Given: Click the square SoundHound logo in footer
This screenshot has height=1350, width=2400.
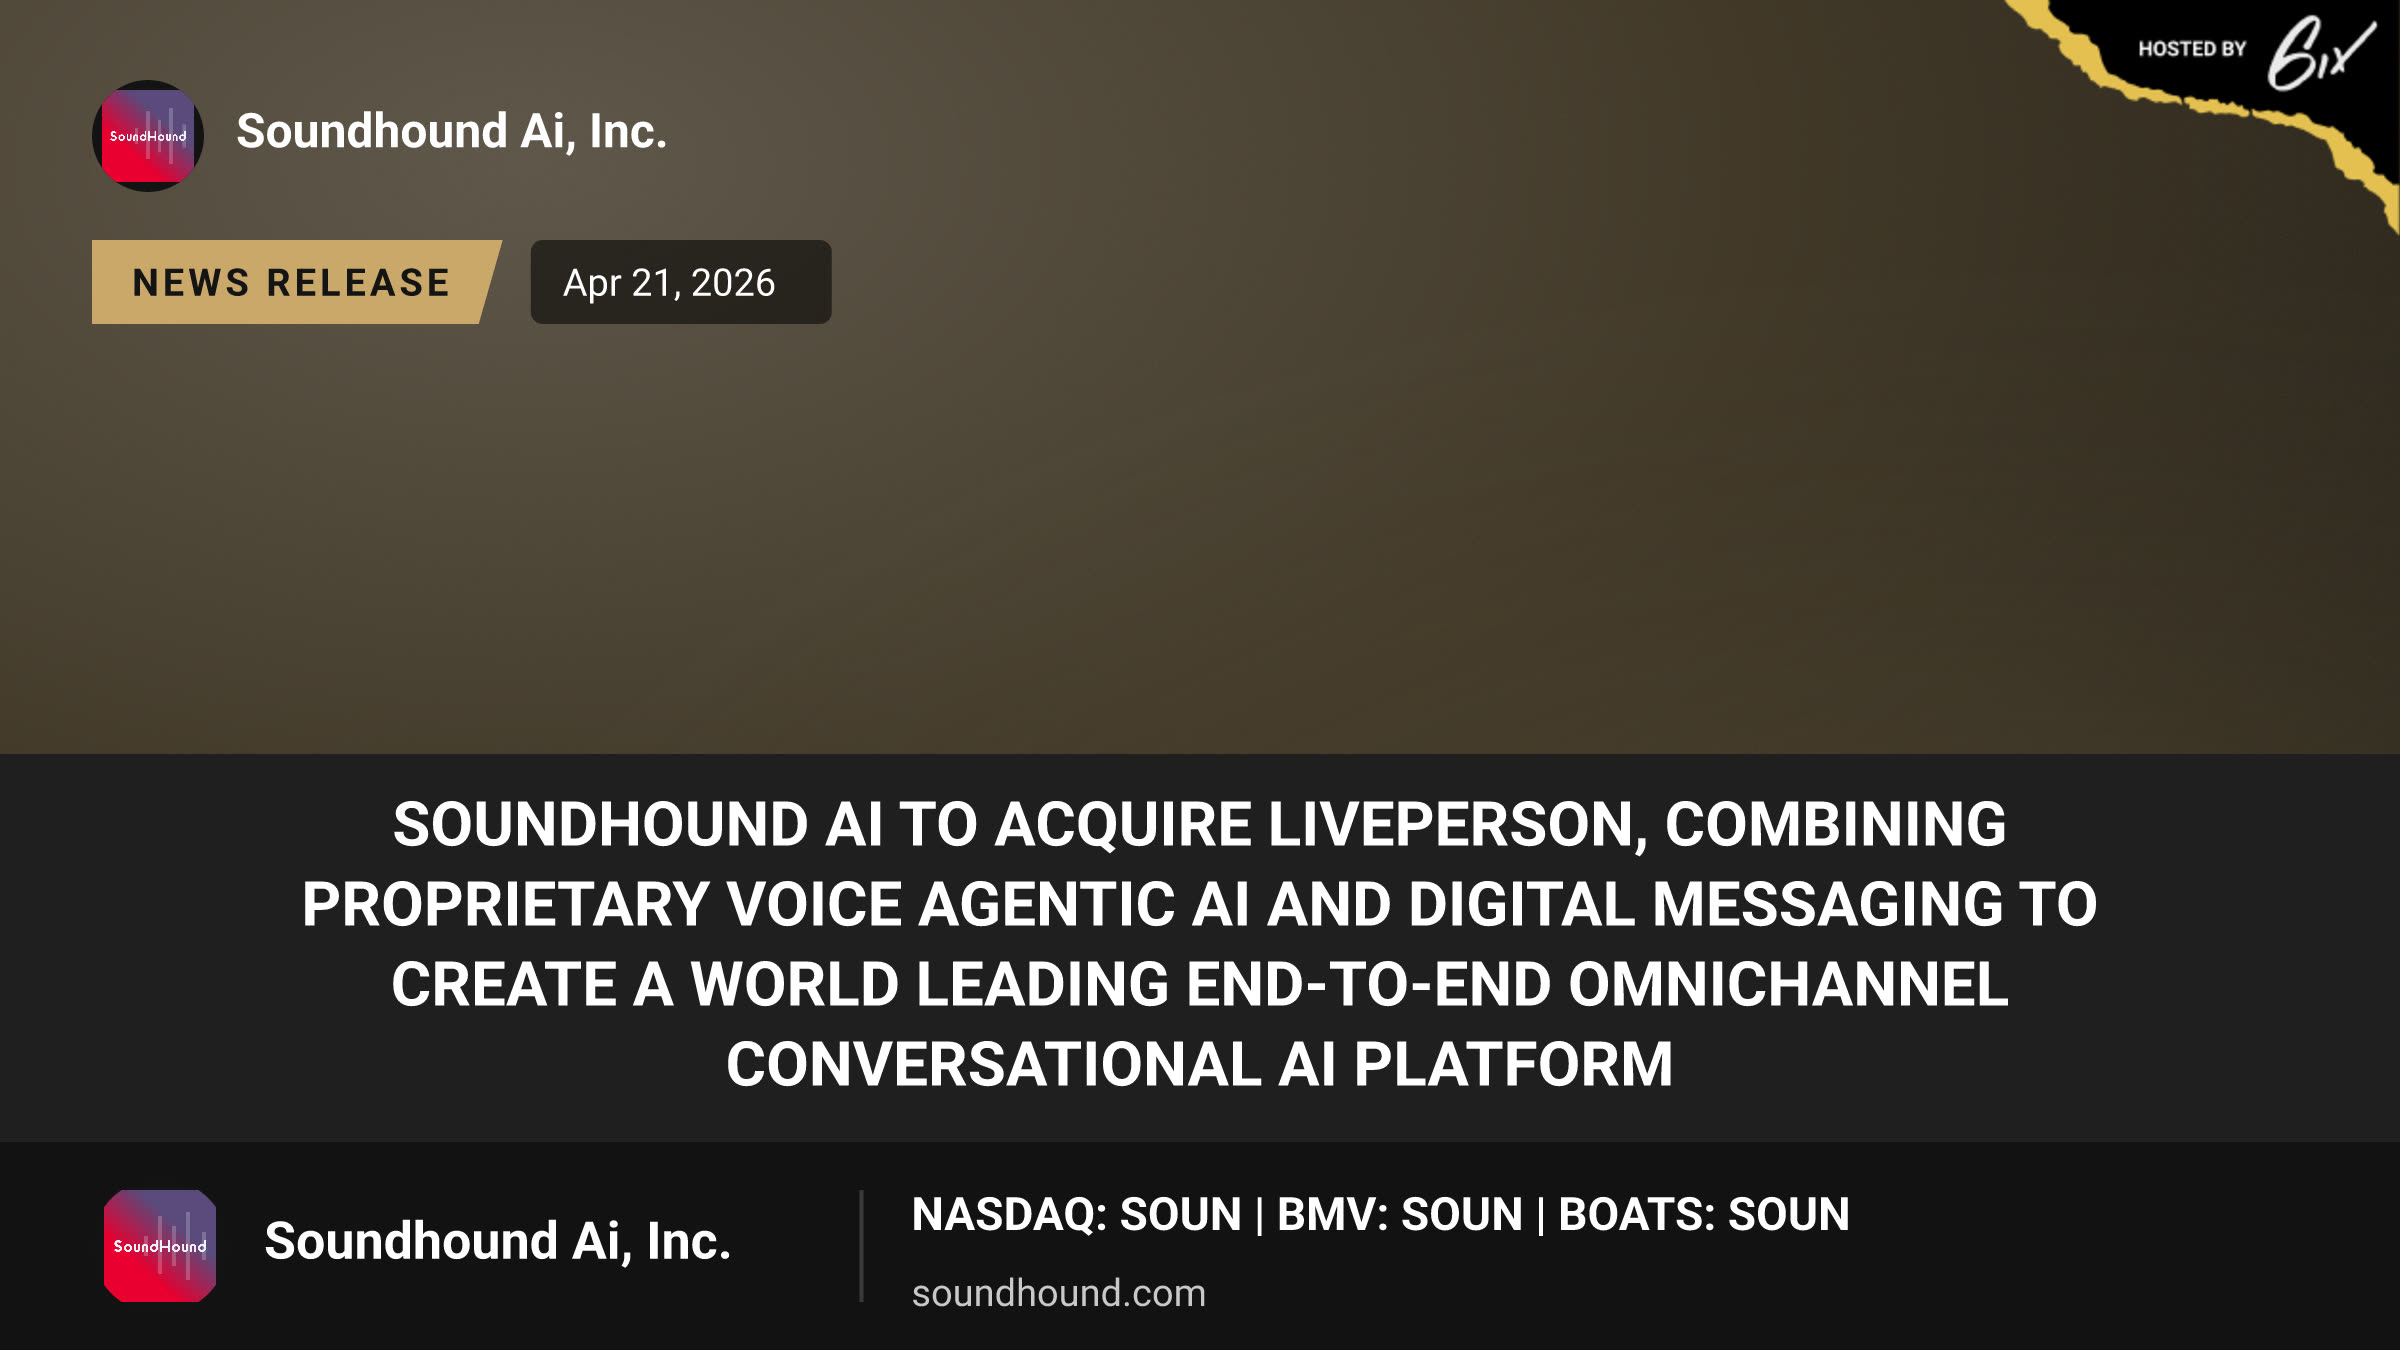Looking at the screenshot, I should pyautogui.click(x=160, y=1246).
